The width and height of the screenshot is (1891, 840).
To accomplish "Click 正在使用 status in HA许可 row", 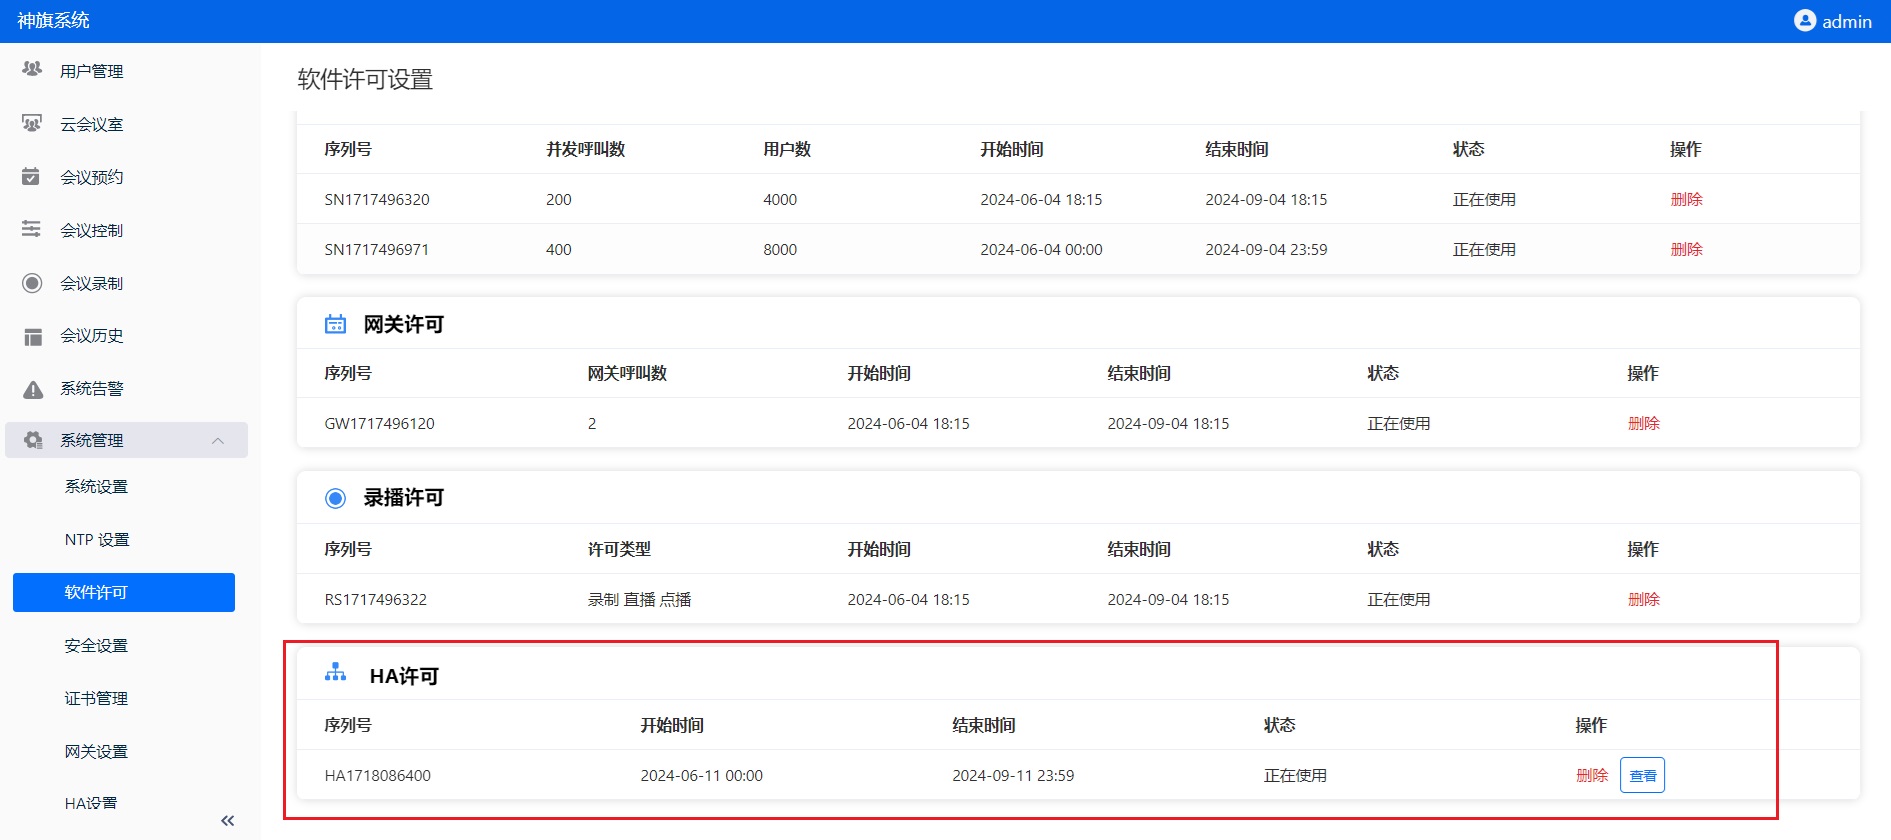I will [1295, 775].
